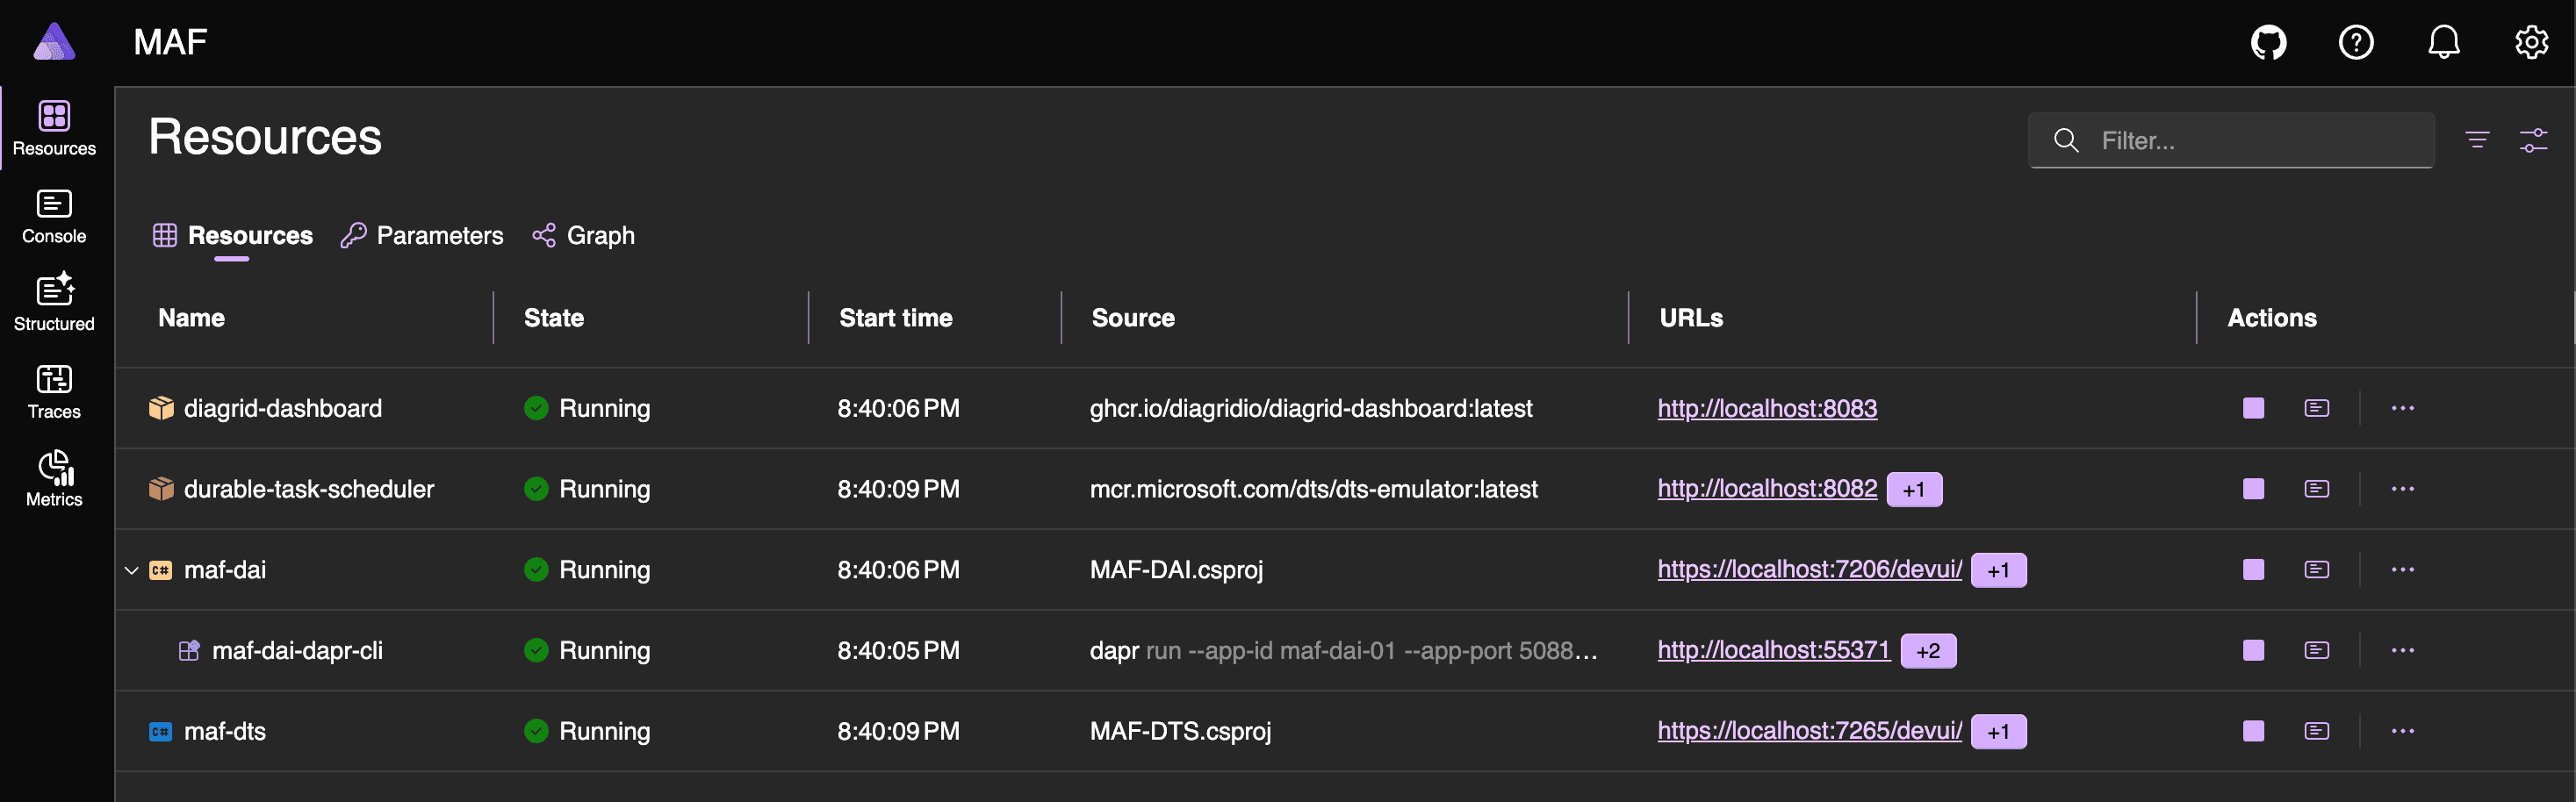2576x802 pixels.
Task: Open the settings gear icon
Action: [2532, 42]
